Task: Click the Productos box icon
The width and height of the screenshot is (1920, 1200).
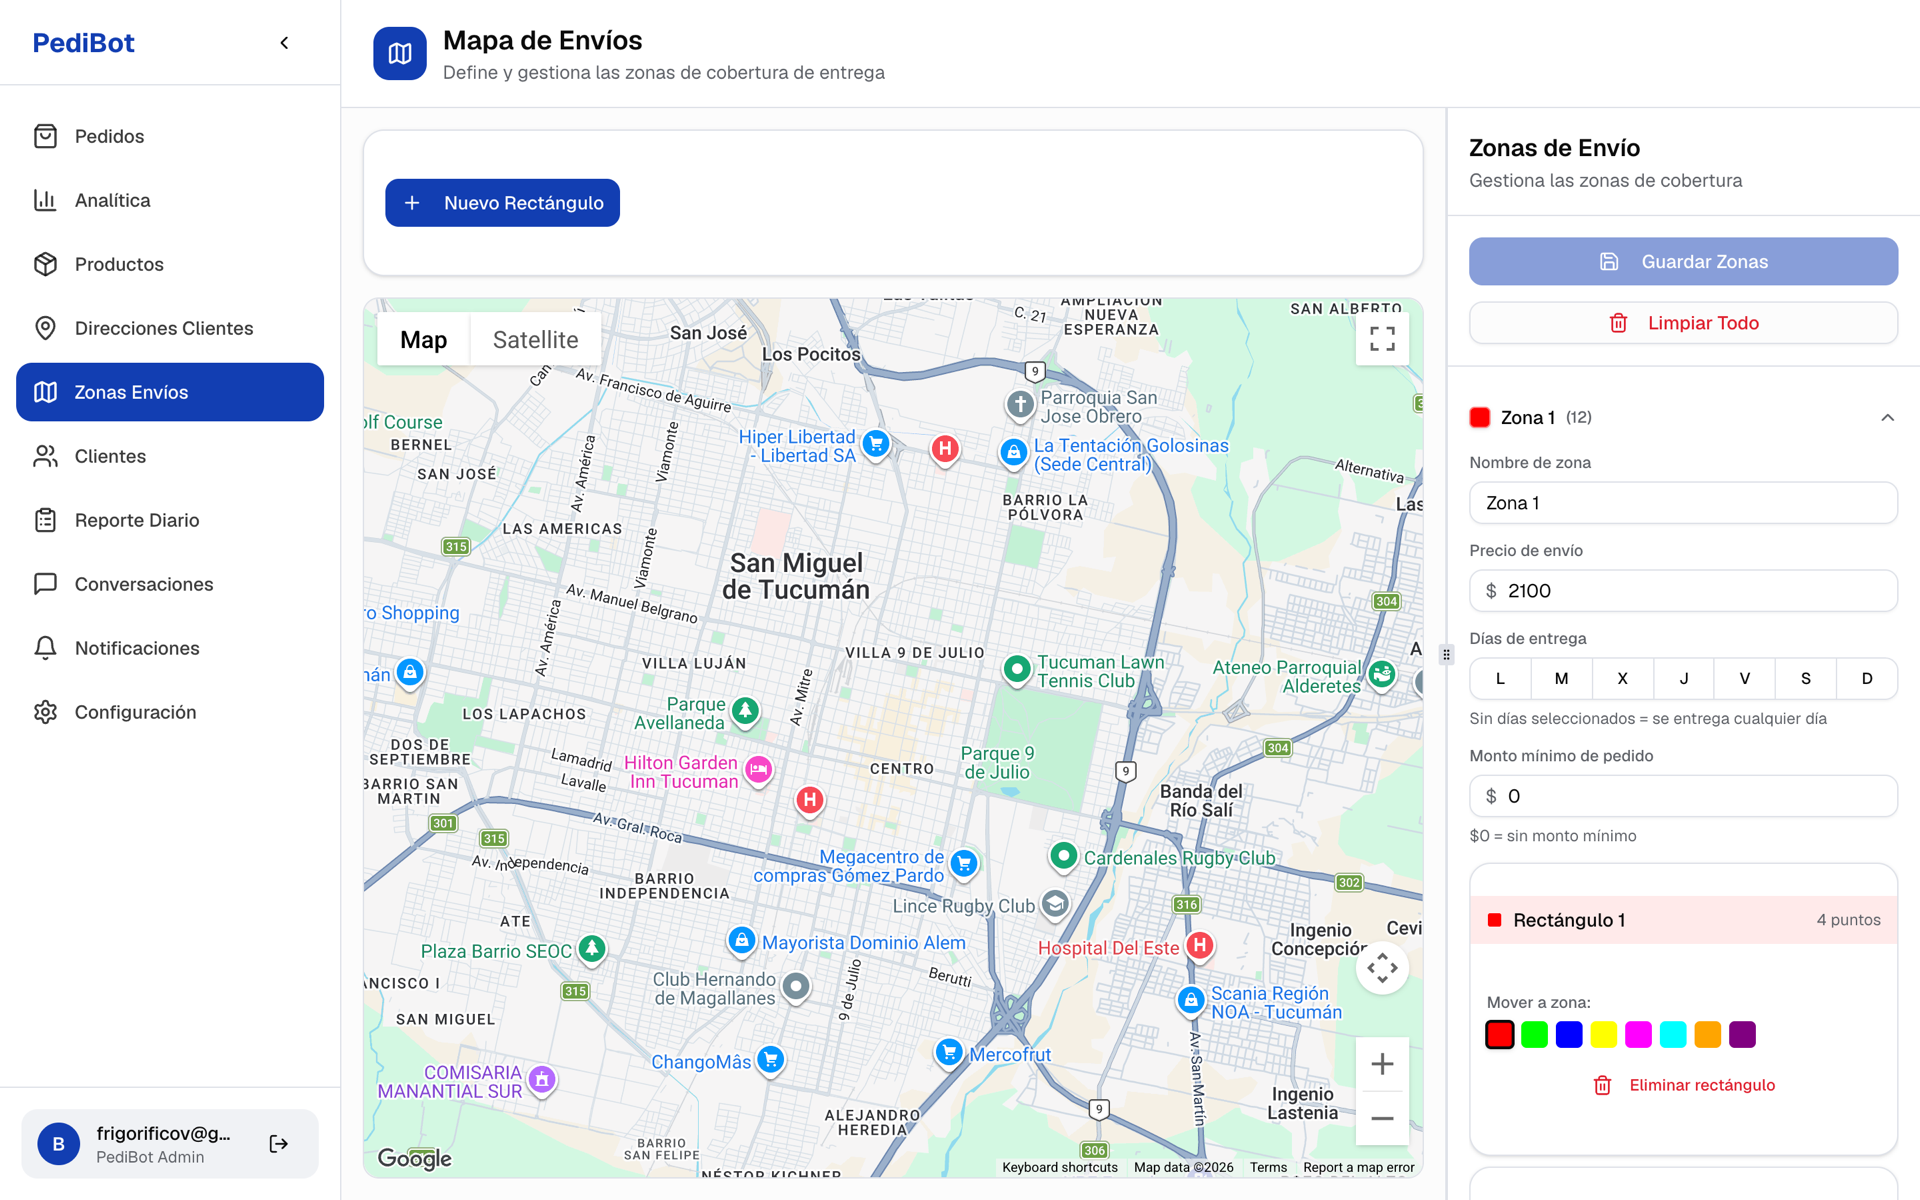Action: point(45,264)
